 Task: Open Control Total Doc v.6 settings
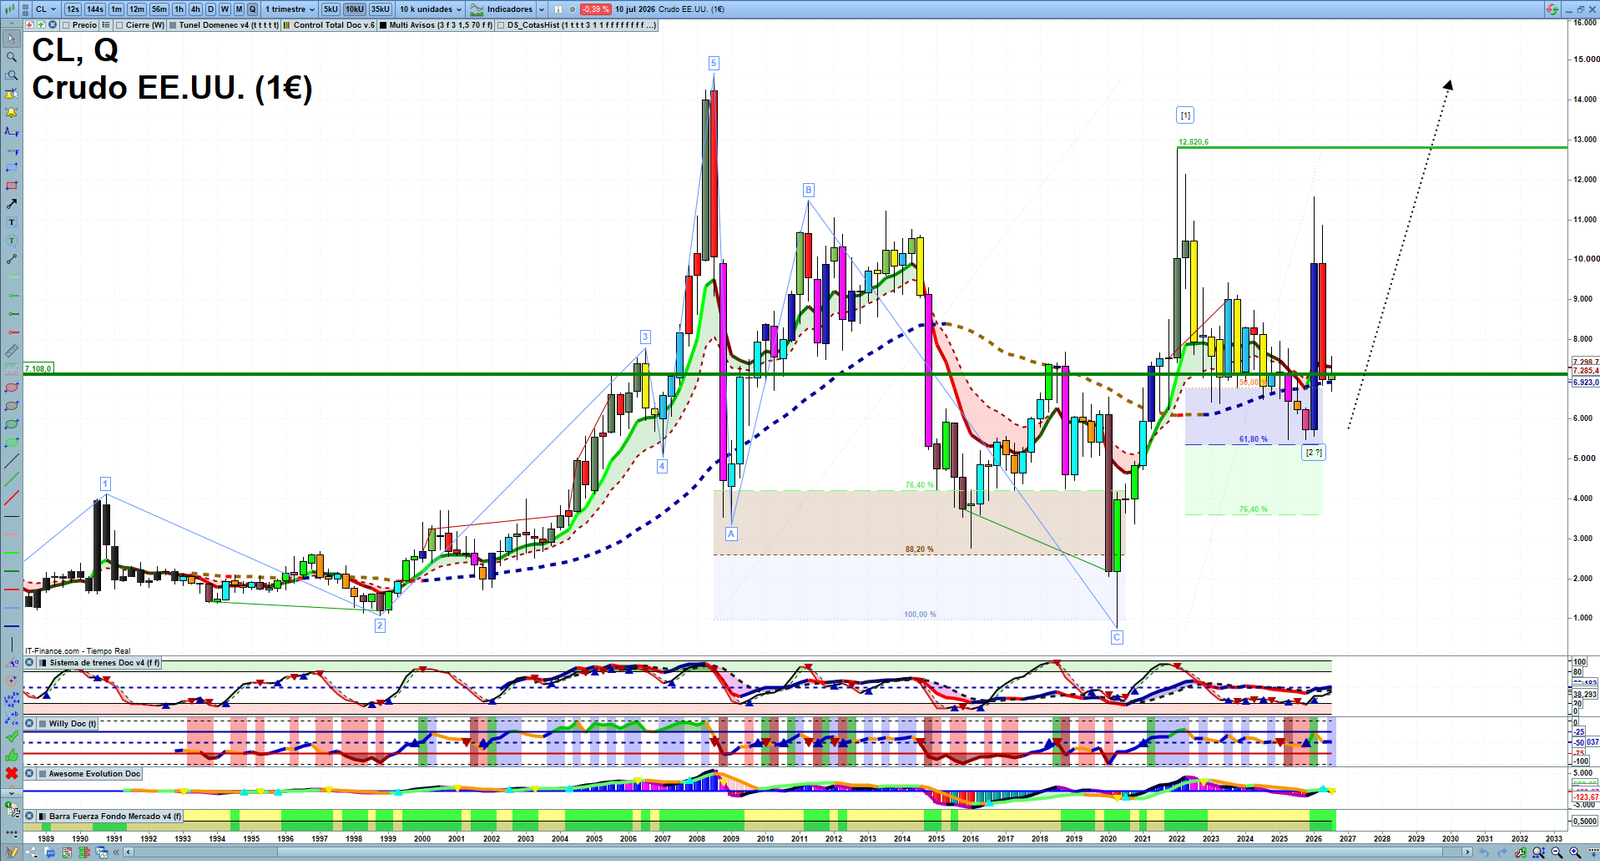[x=334, y=25]
